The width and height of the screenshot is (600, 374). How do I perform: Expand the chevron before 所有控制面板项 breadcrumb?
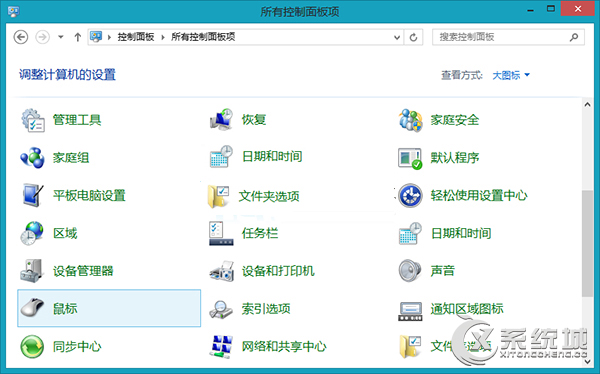163,37
